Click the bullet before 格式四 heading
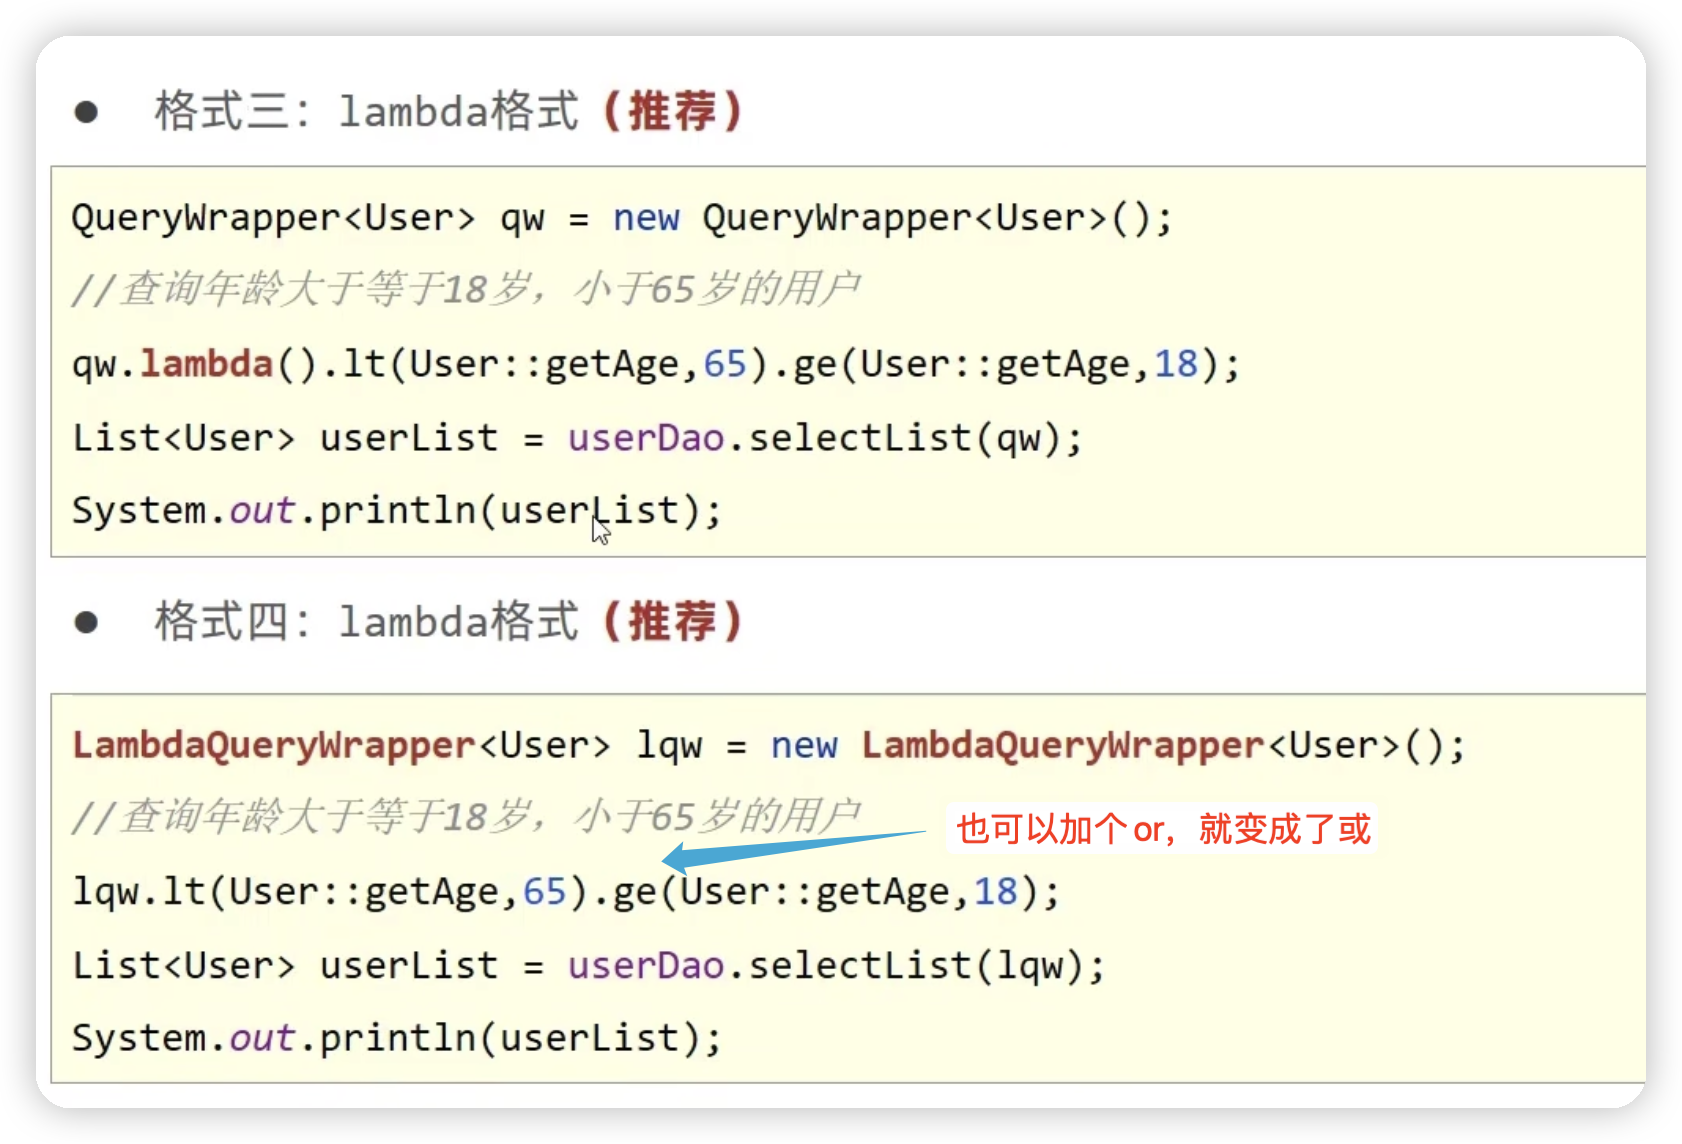This screenshot has height=1144, width=1682. [86, 622]
